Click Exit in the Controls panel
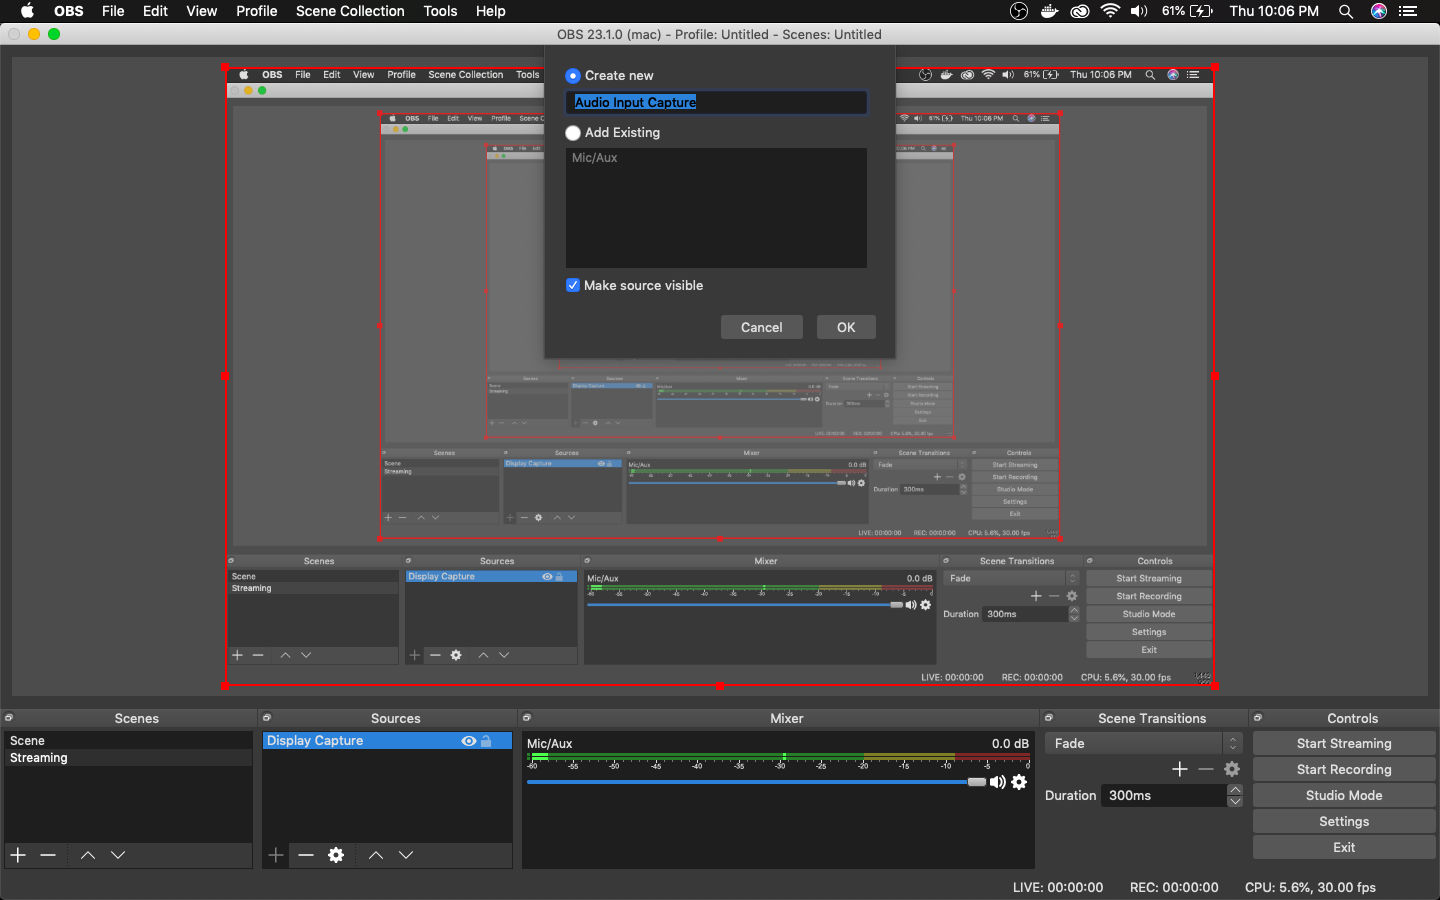 click(x=1344, y=847)
